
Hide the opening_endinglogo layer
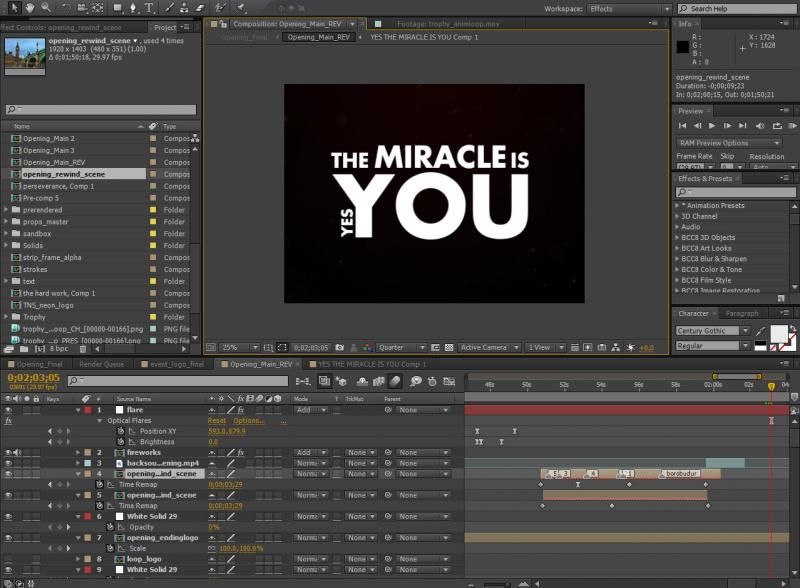click(x=8, y=538)
